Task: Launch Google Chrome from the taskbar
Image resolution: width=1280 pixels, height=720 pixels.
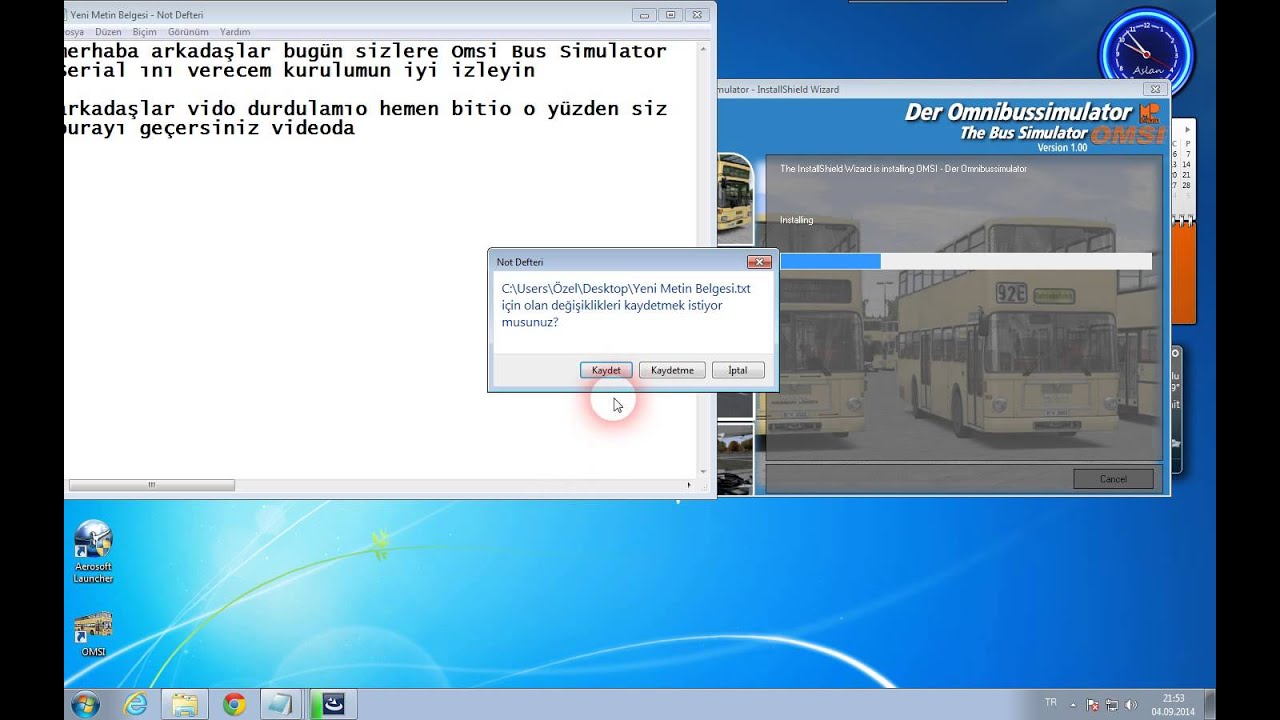Action: click(x=234, y=705)
